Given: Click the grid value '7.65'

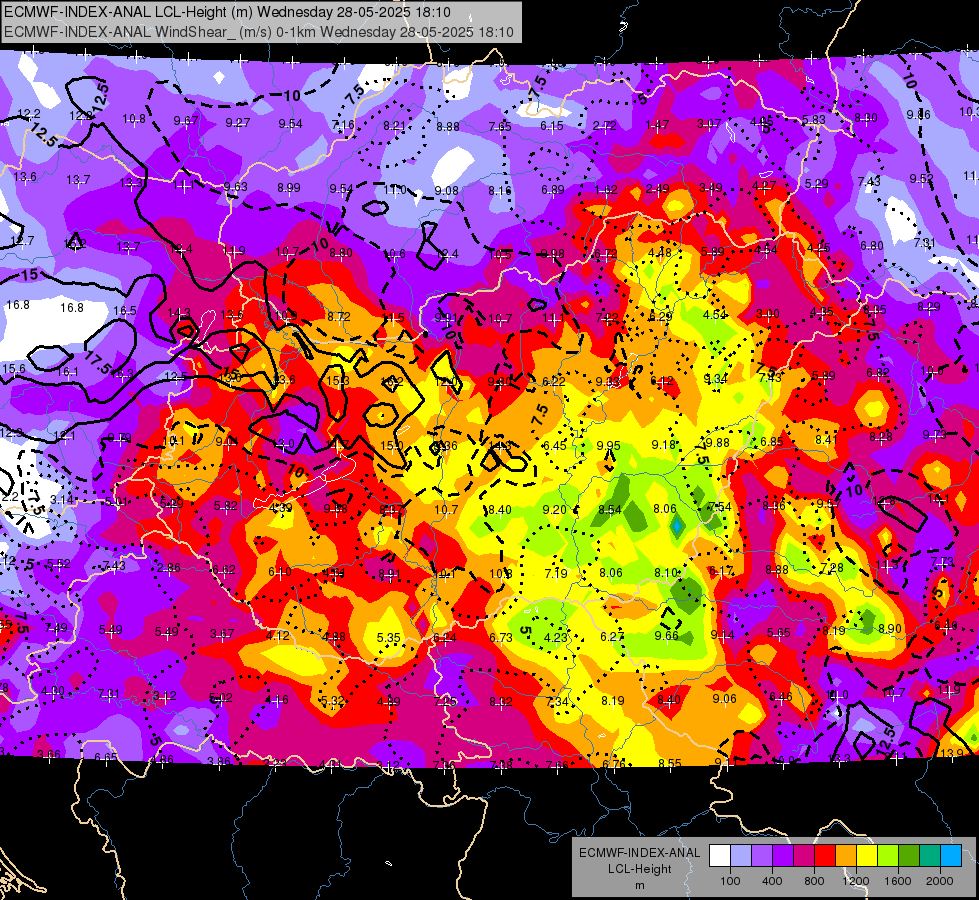Looking at the screenshot, I should coord(500,127).
